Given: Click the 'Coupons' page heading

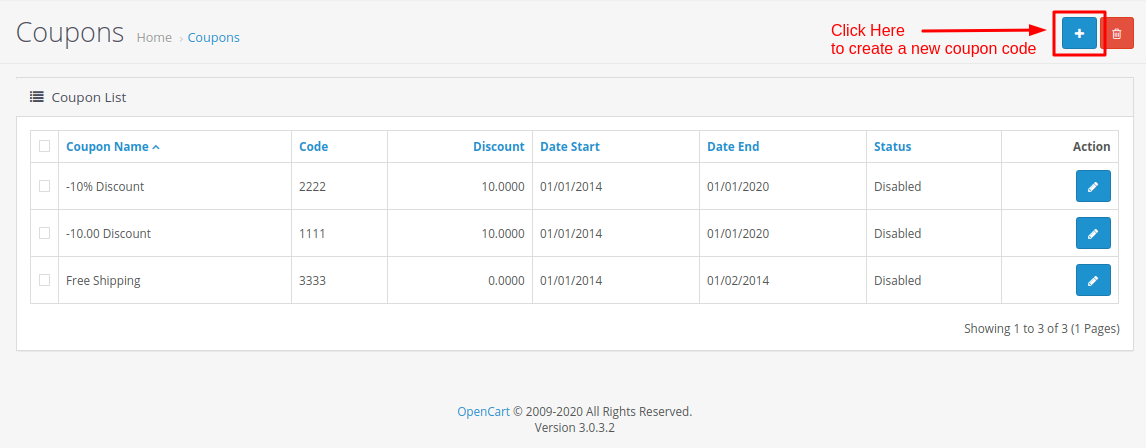Looking at the screenshot, I should [x=70, y=33].
